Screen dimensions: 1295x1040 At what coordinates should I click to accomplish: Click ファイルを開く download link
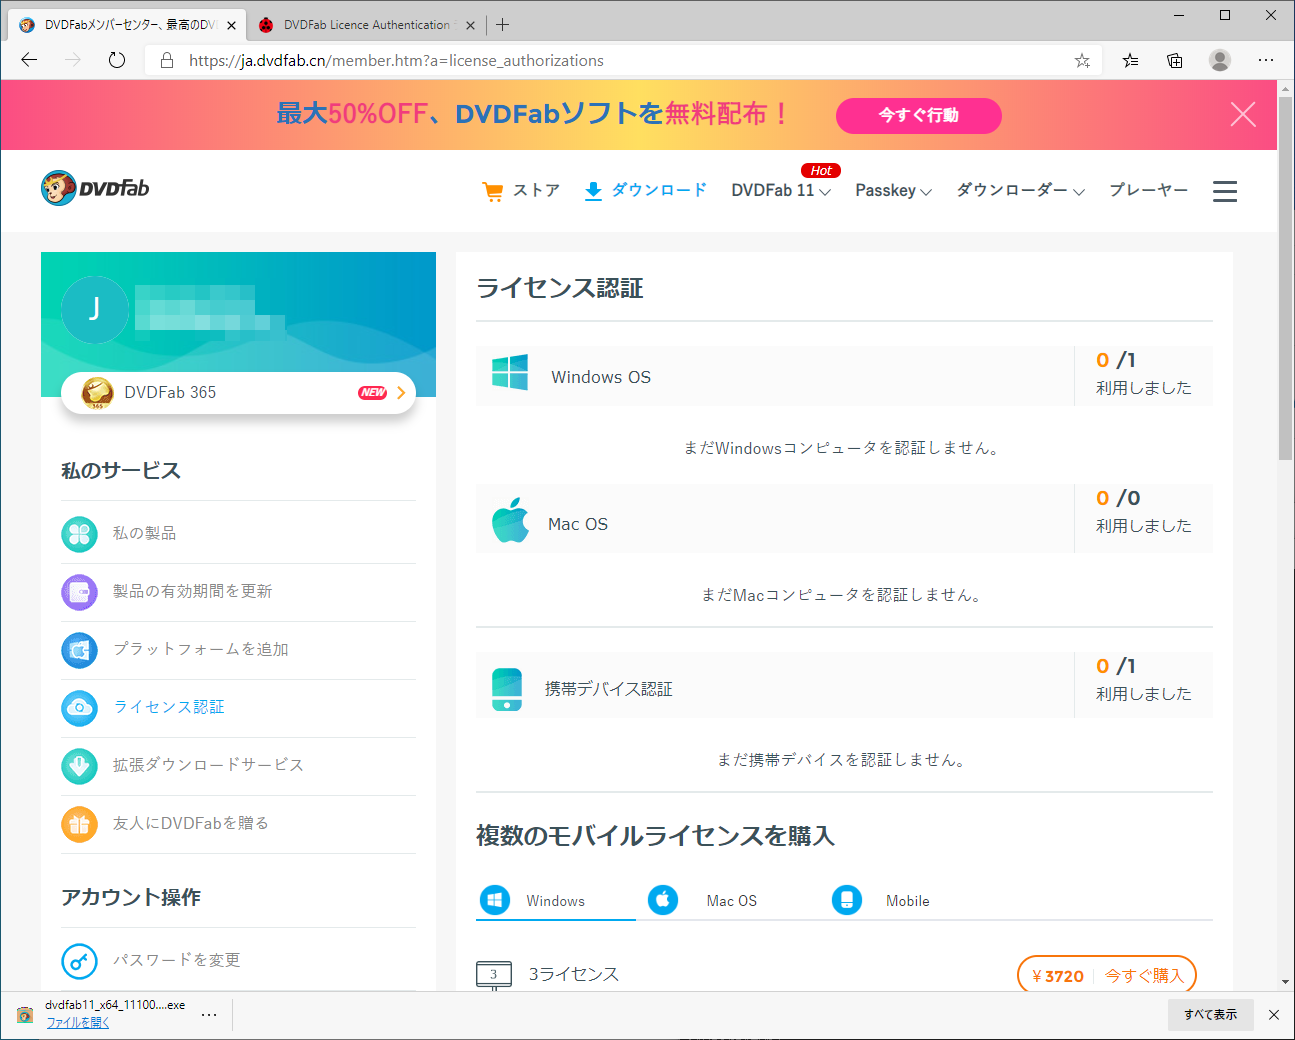tap(78, 1022)
